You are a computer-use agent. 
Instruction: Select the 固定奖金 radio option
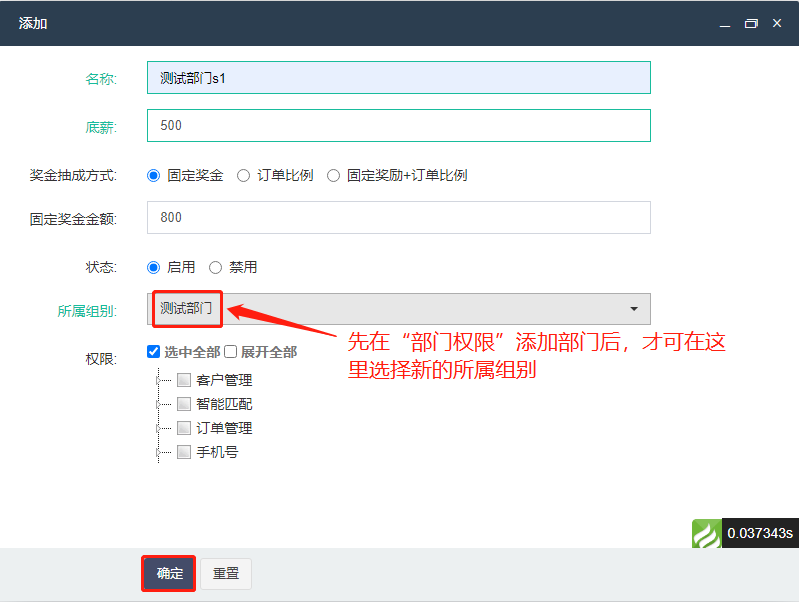point(153,176)
